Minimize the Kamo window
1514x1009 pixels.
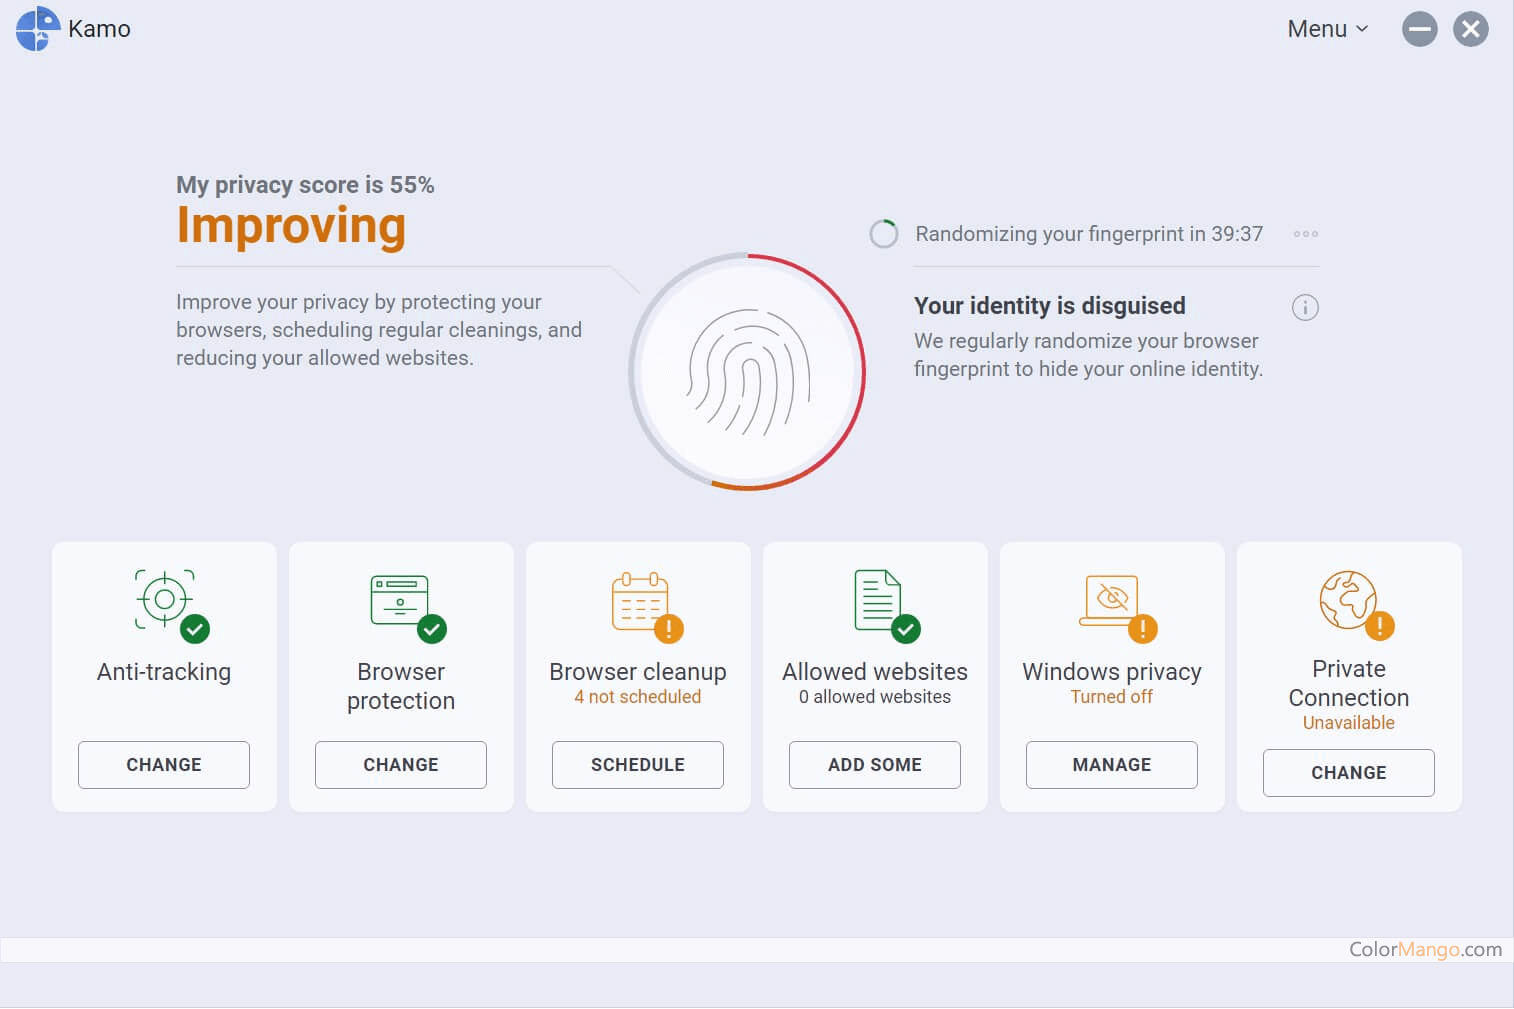click(1419, 29)
